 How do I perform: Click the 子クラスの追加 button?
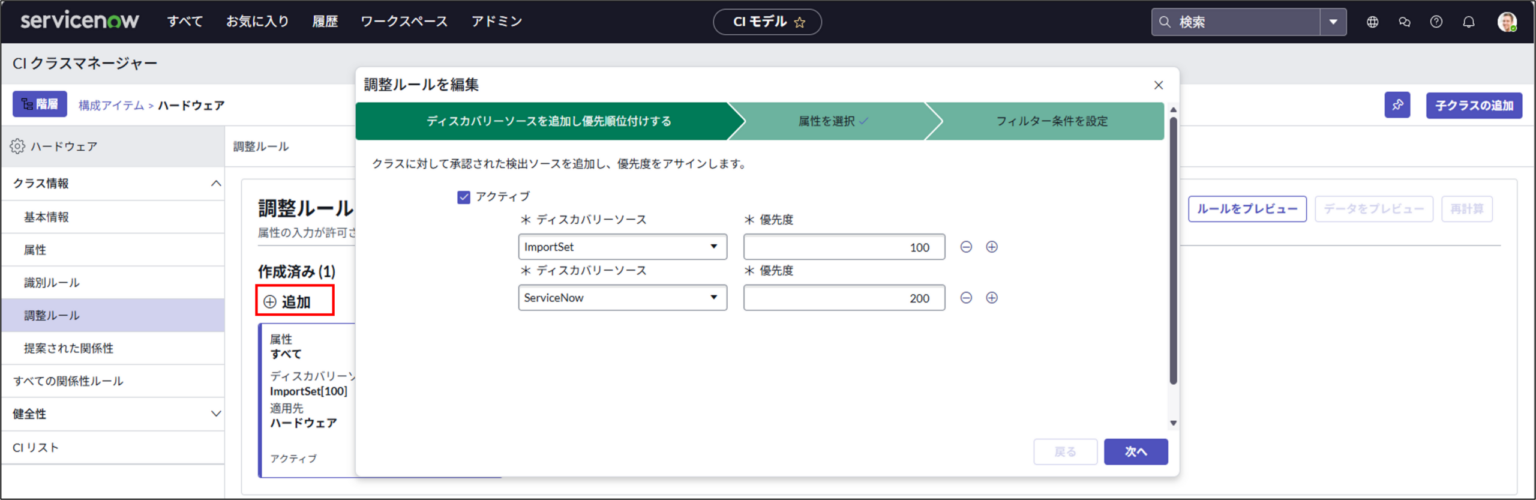(1474, 105)
